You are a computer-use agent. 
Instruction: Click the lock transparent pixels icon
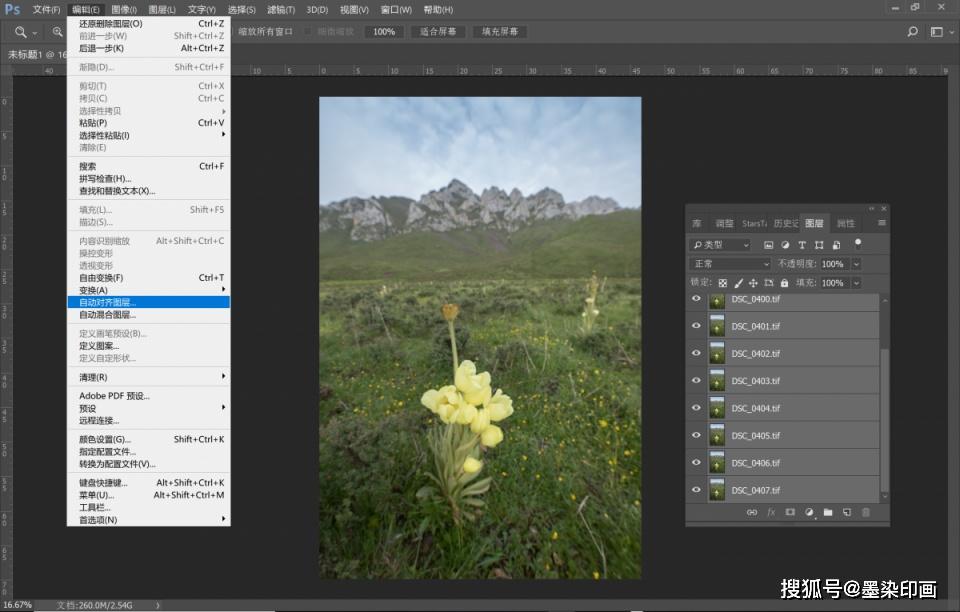tap(722, 283)
